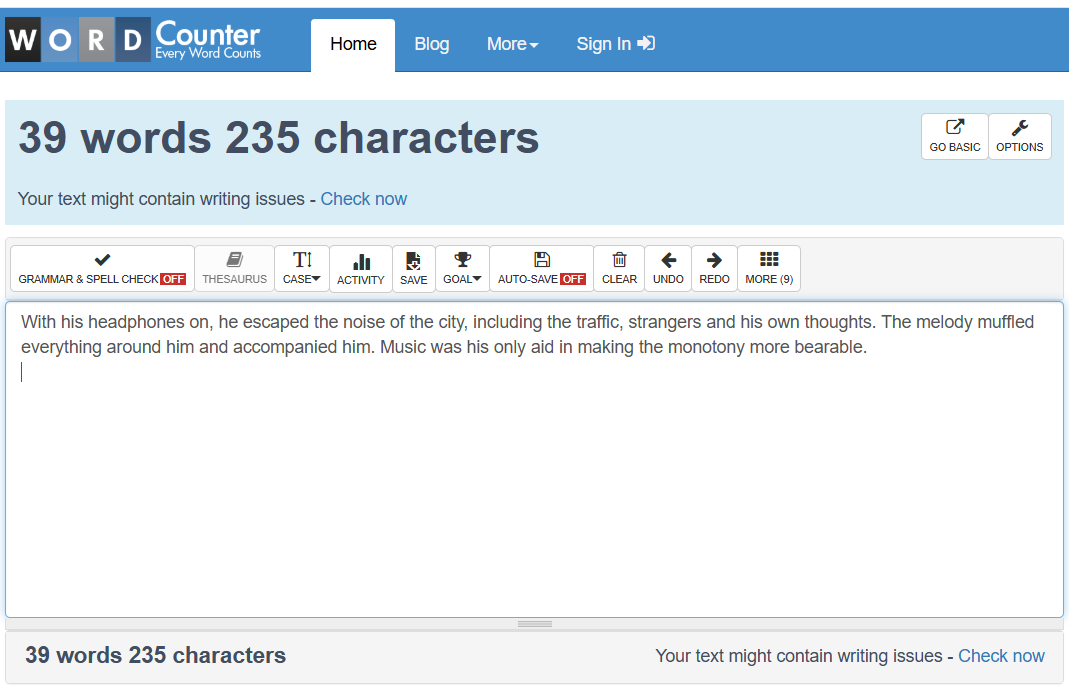Click the Undo arrow button
Image resolution: width=1069 pixels, height=687 pixels.
pos(668,269)
